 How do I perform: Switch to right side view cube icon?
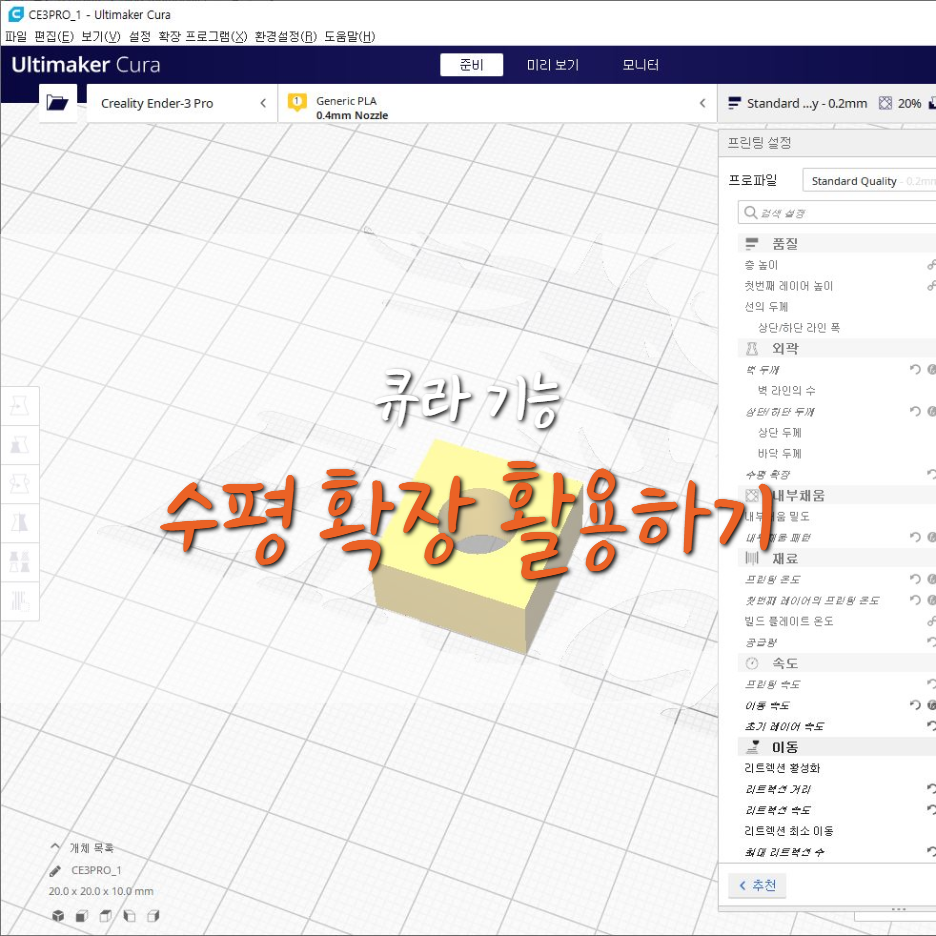coord(153,915)
